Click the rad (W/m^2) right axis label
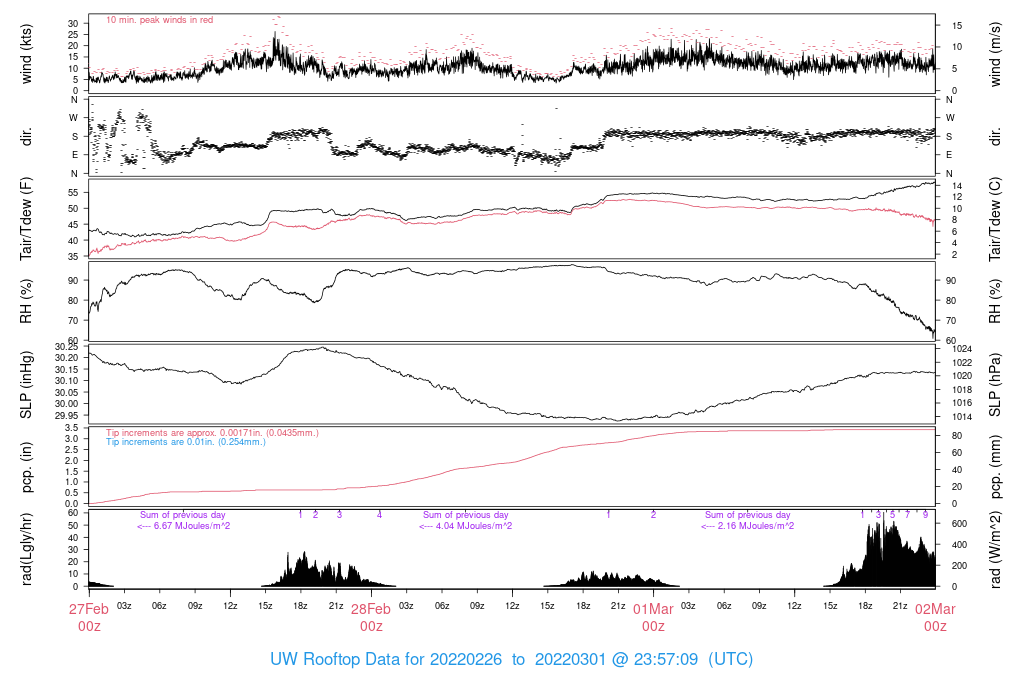Screen dimensions: 1024x700 995,550
